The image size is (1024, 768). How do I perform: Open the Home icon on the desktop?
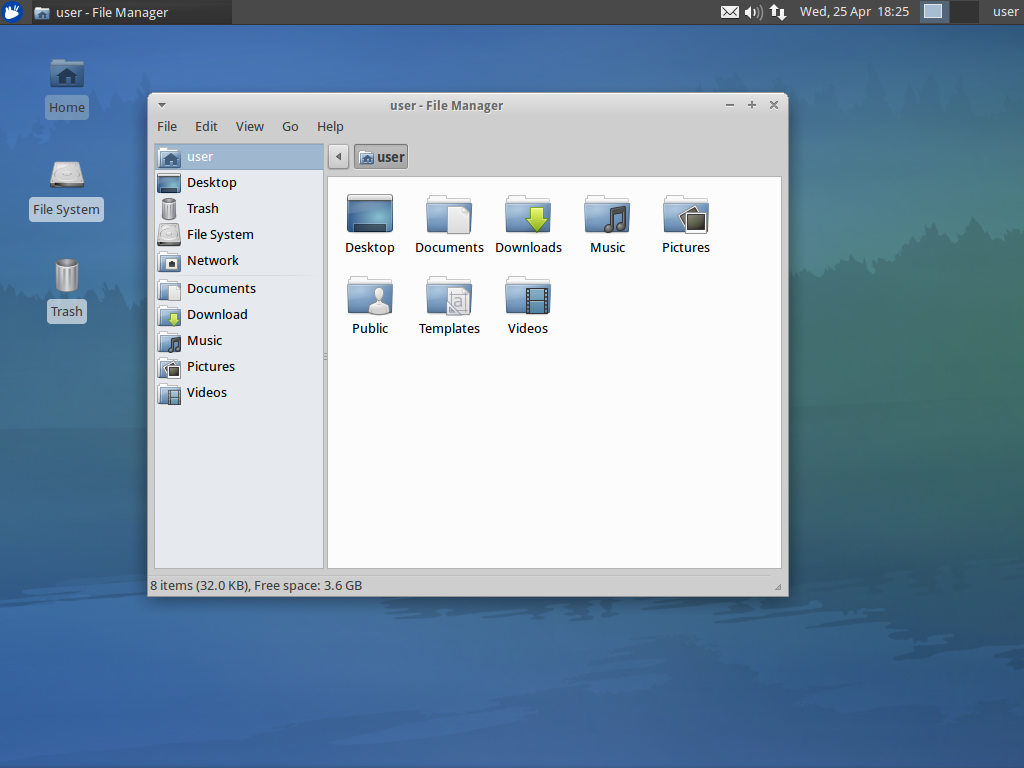pos(67,75)
